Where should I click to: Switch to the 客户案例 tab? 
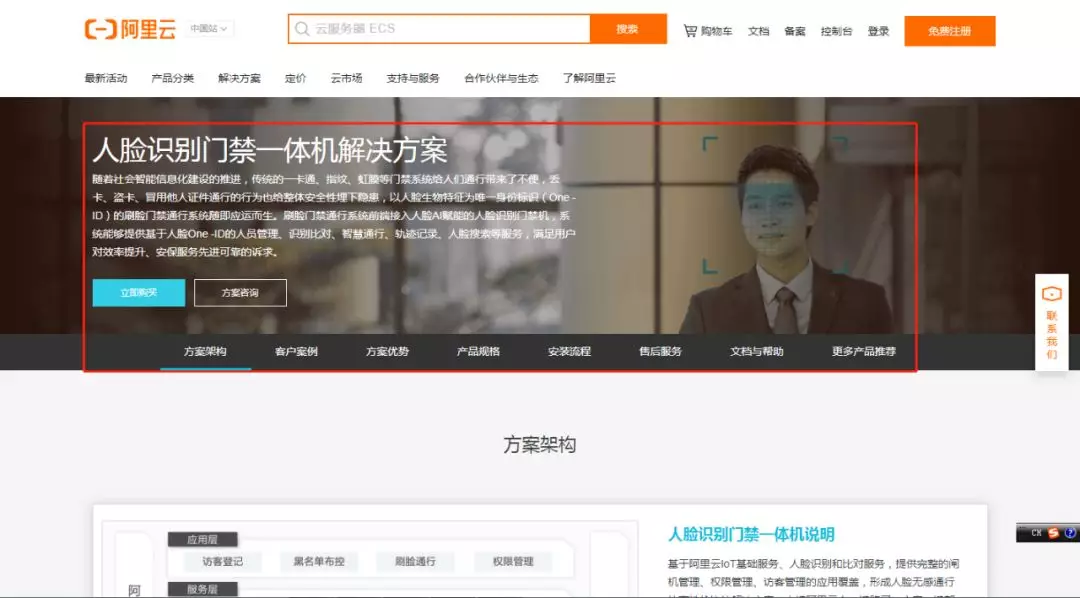(x=296, y=352)
